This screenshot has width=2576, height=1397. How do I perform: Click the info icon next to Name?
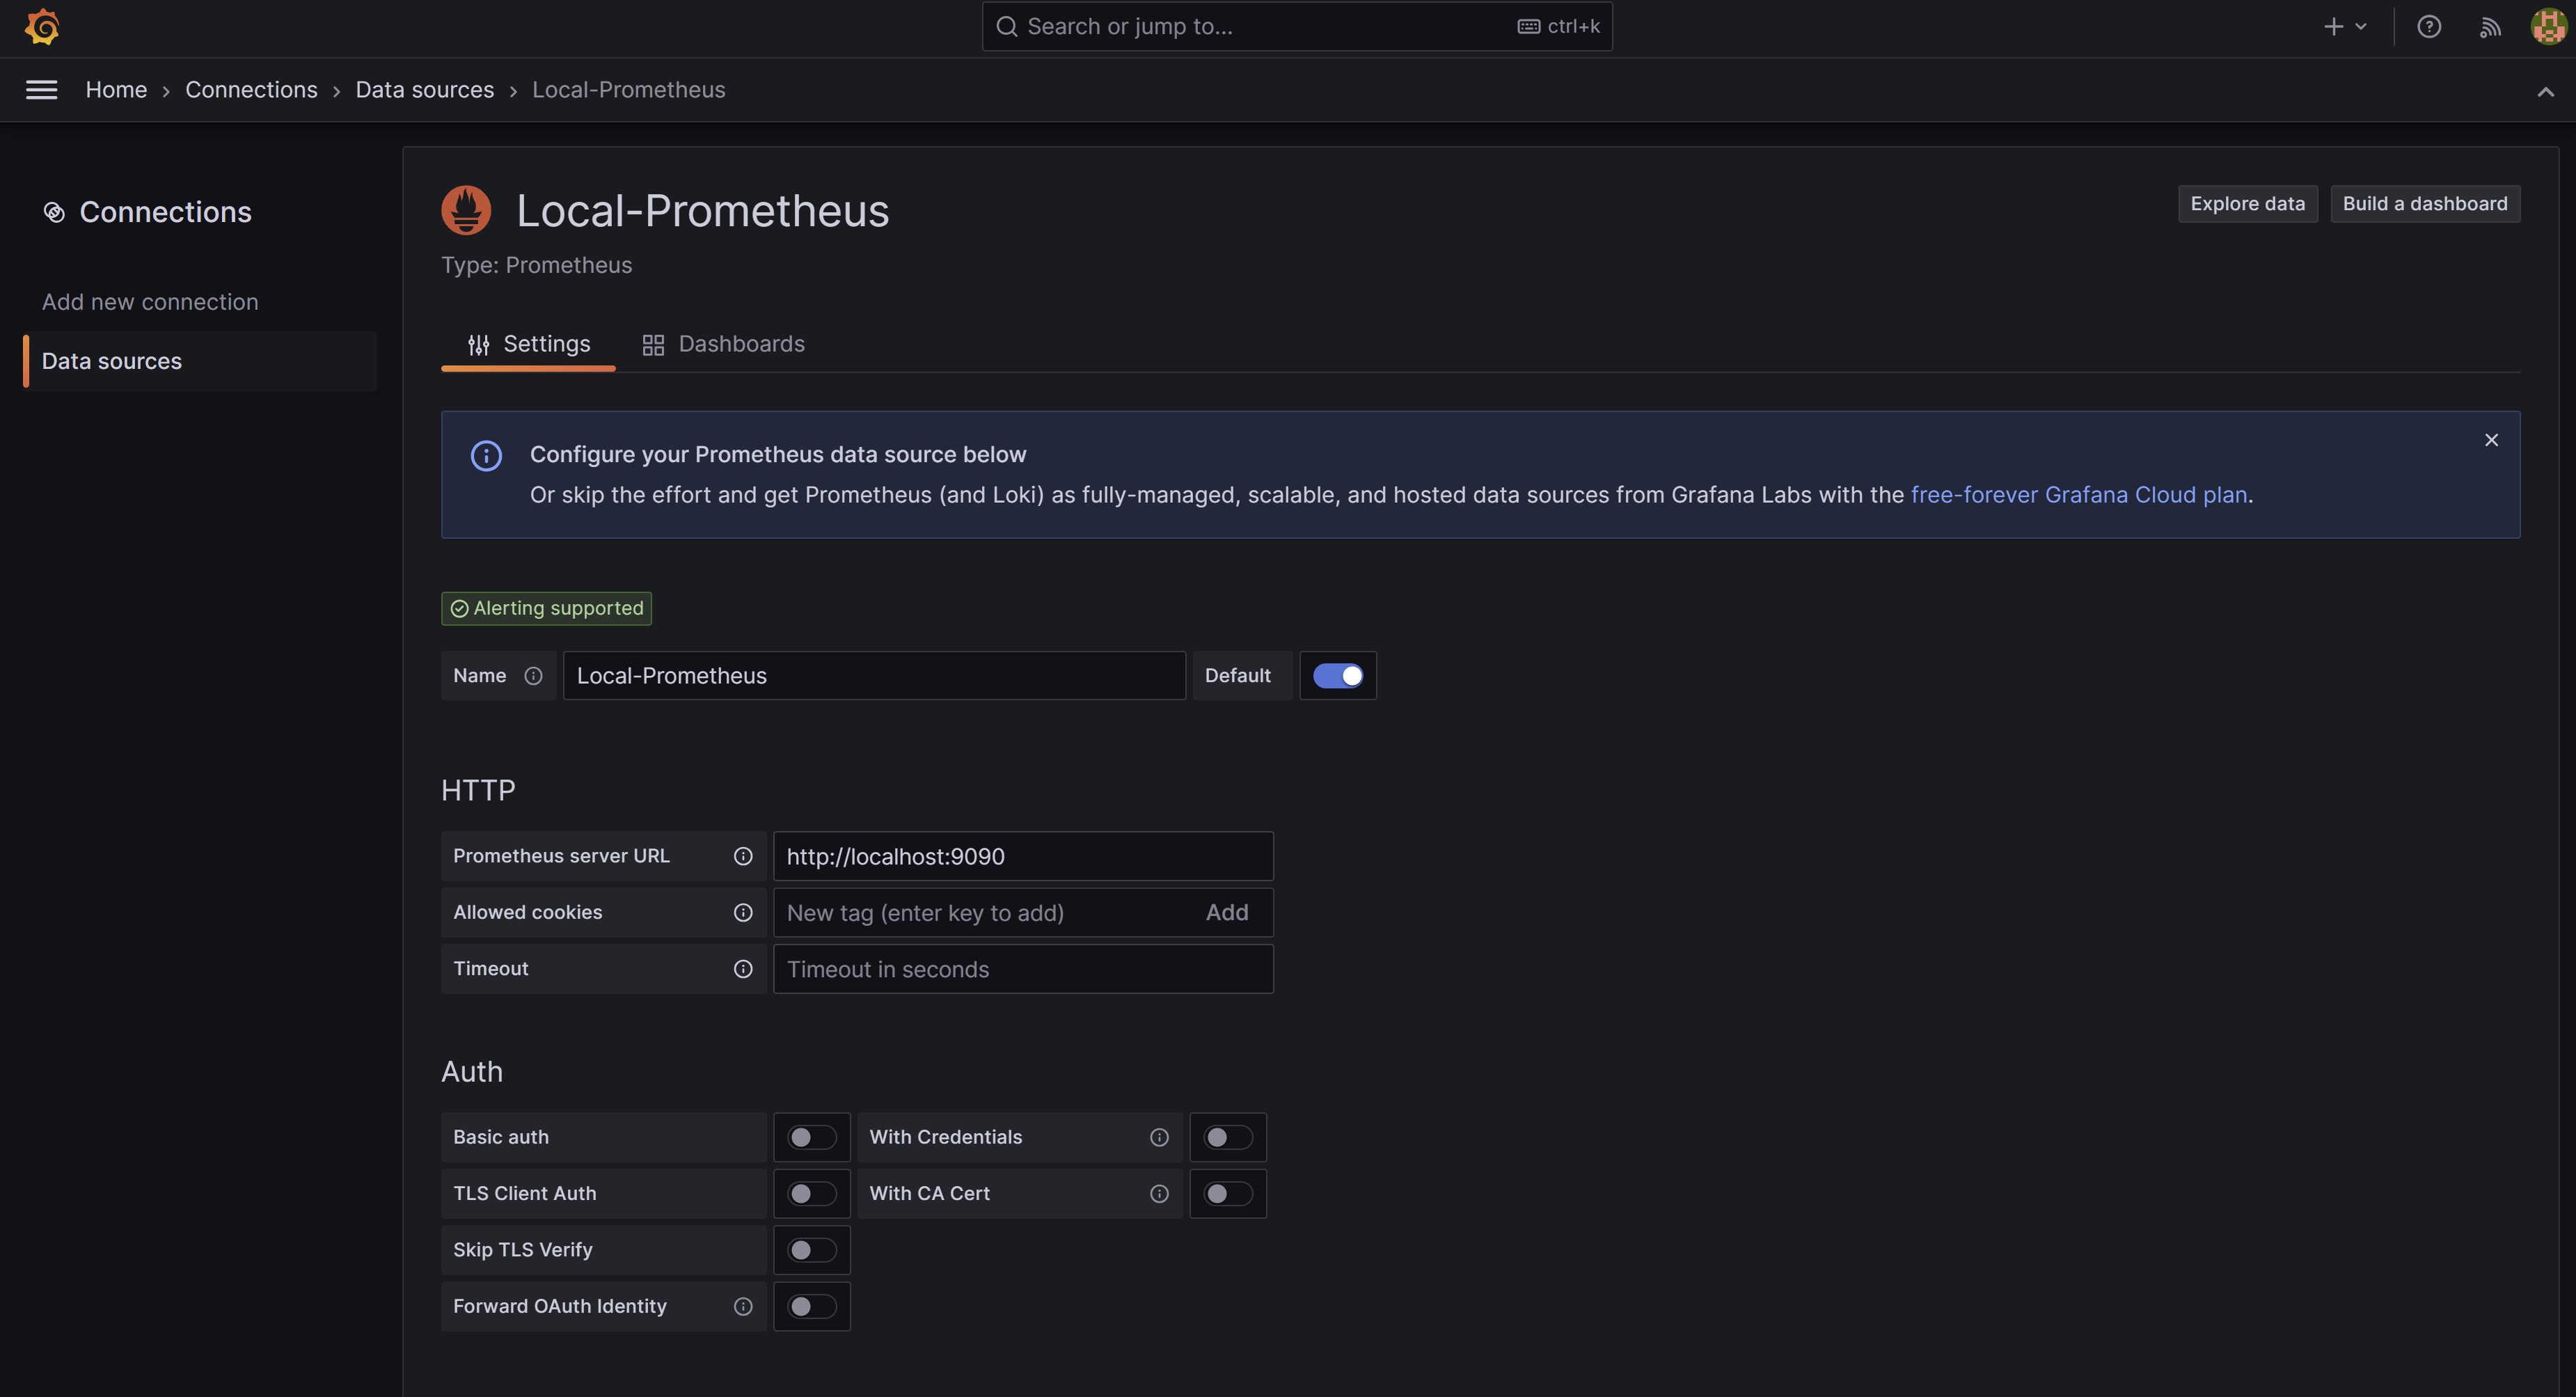(533, 676)
